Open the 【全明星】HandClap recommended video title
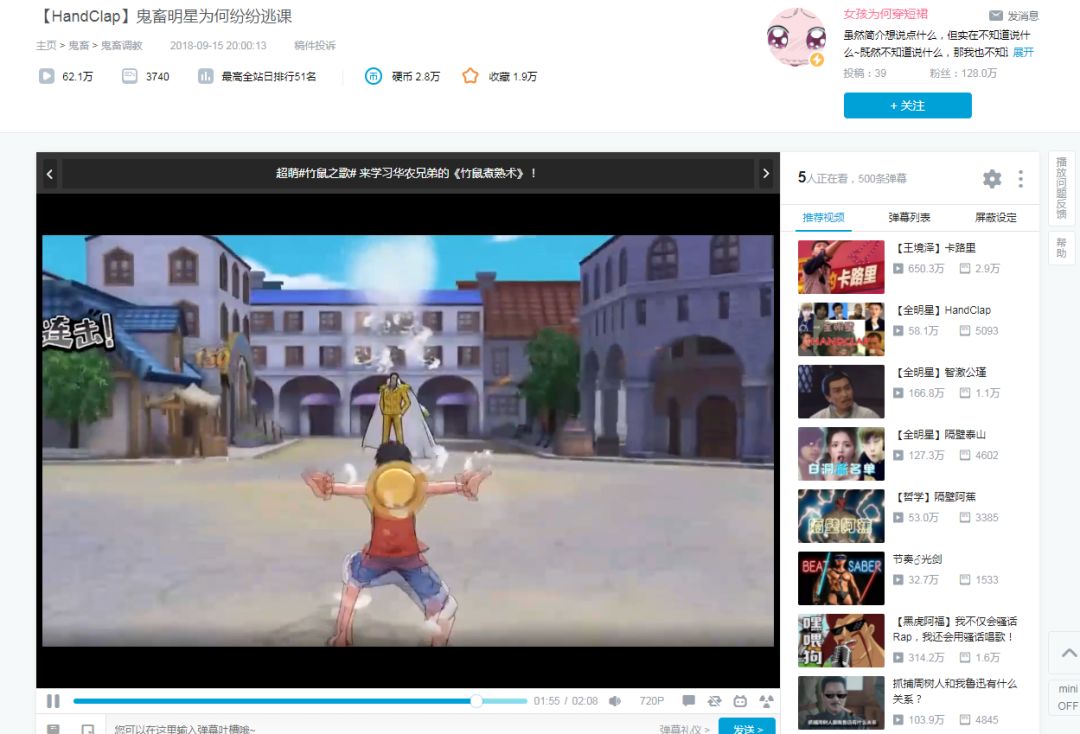The height and width of the screenshot is (734, 1080). (942, 311)
